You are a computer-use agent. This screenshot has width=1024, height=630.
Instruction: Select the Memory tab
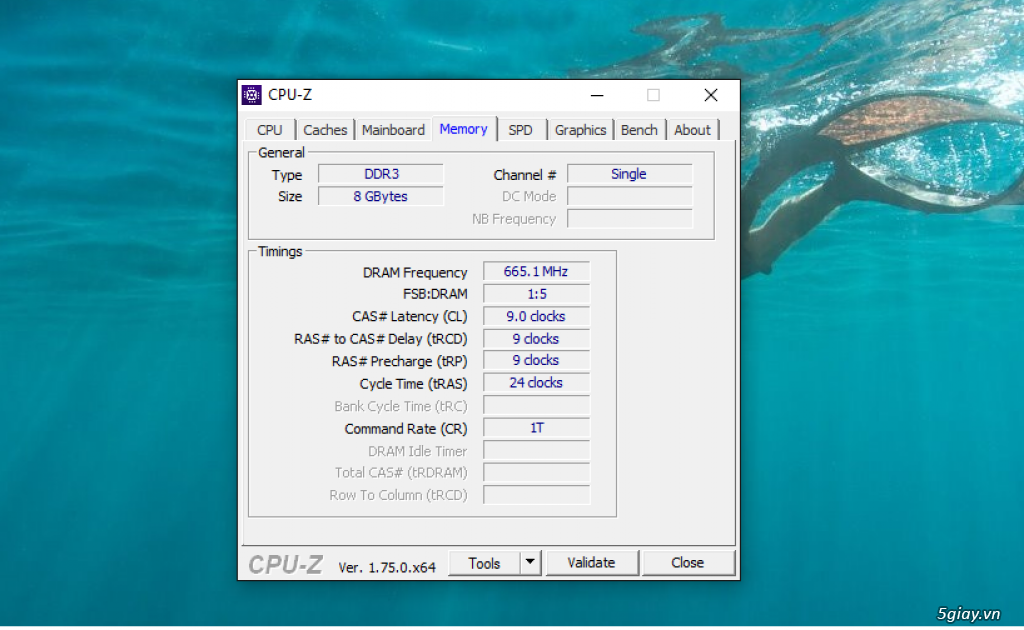[x=464, y=129]
